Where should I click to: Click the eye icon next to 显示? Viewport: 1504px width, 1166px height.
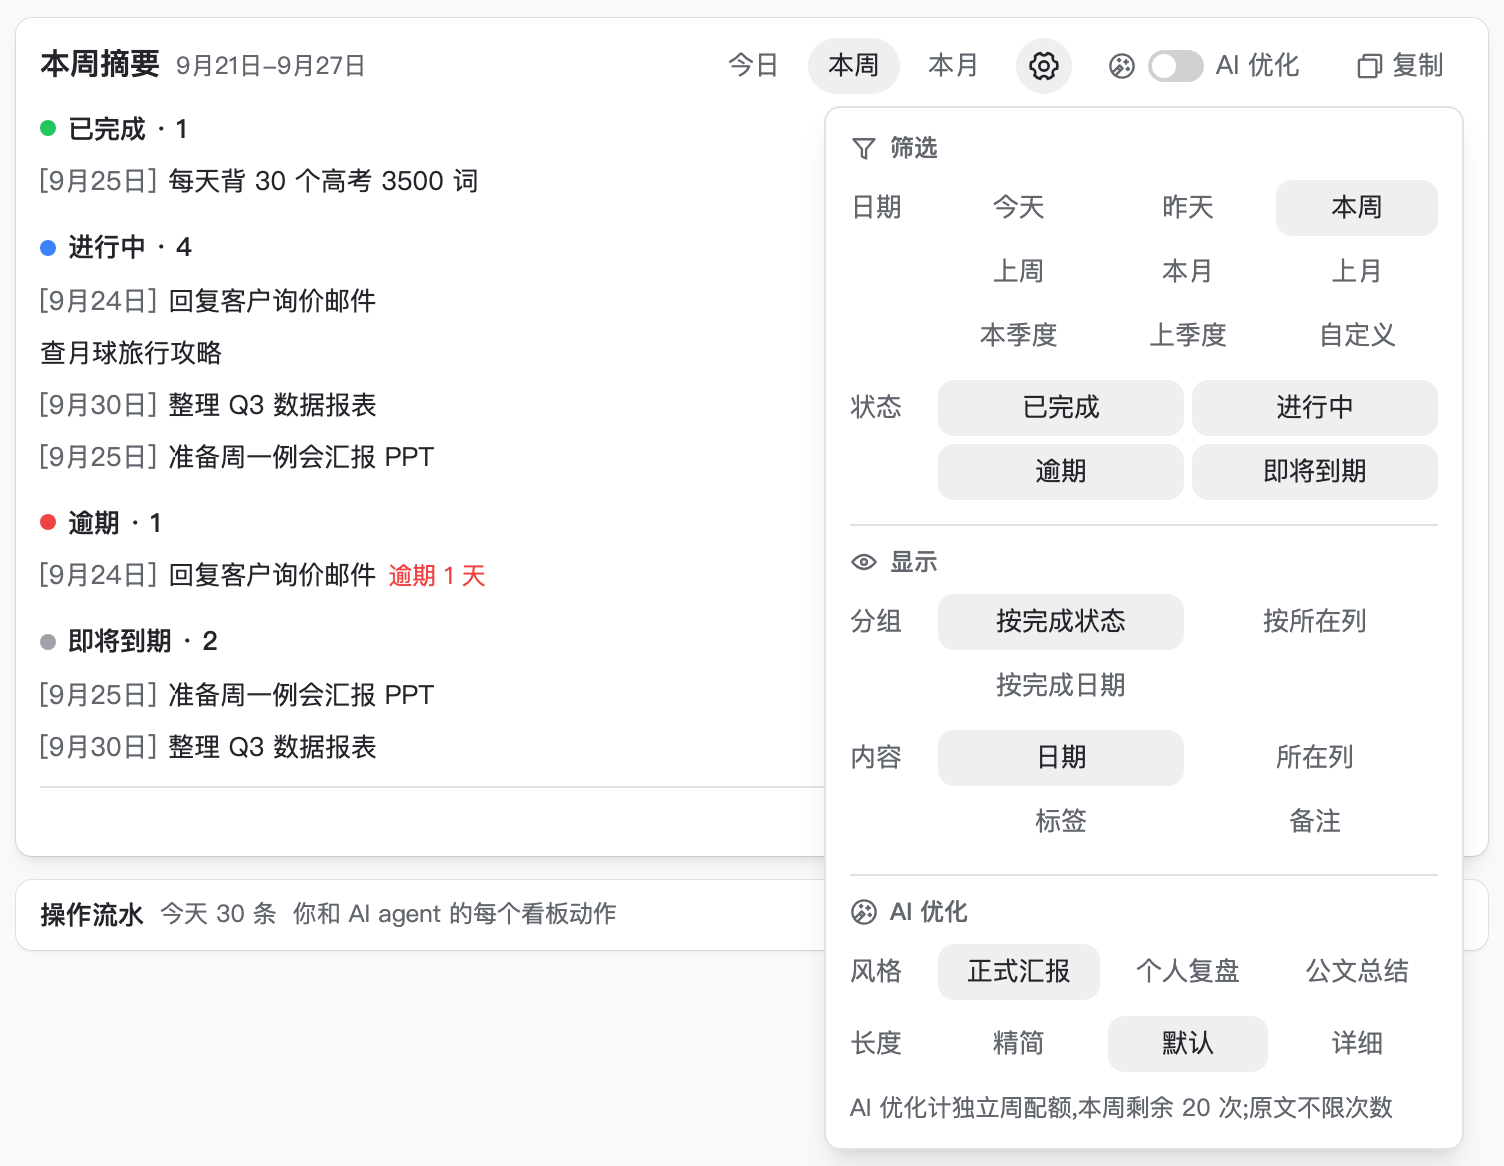pyautogui.click(x=864, y=562)
